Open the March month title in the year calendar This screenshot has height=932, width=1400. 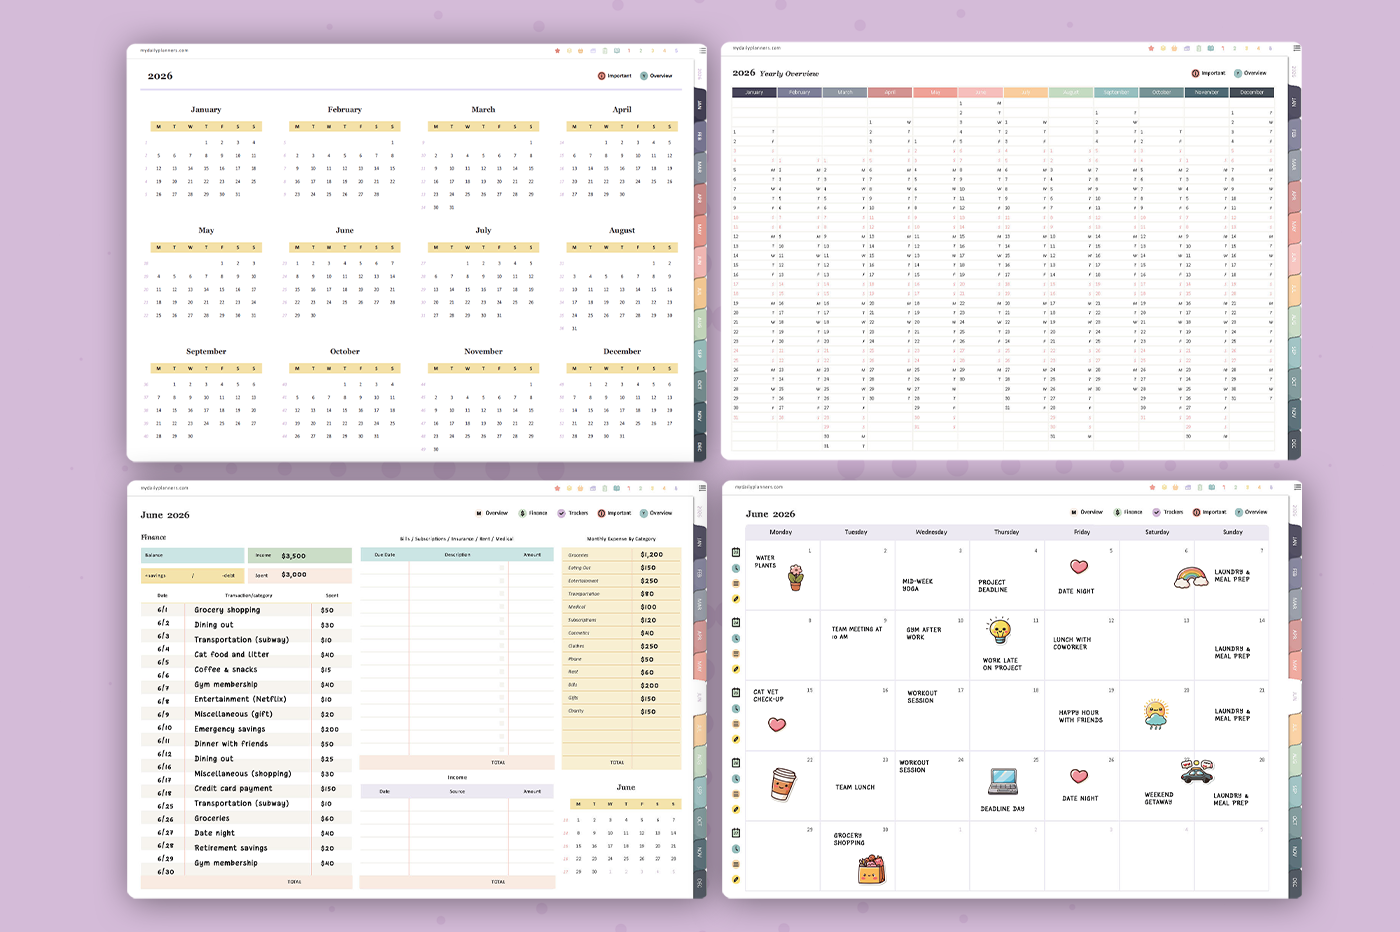(483, 110)
